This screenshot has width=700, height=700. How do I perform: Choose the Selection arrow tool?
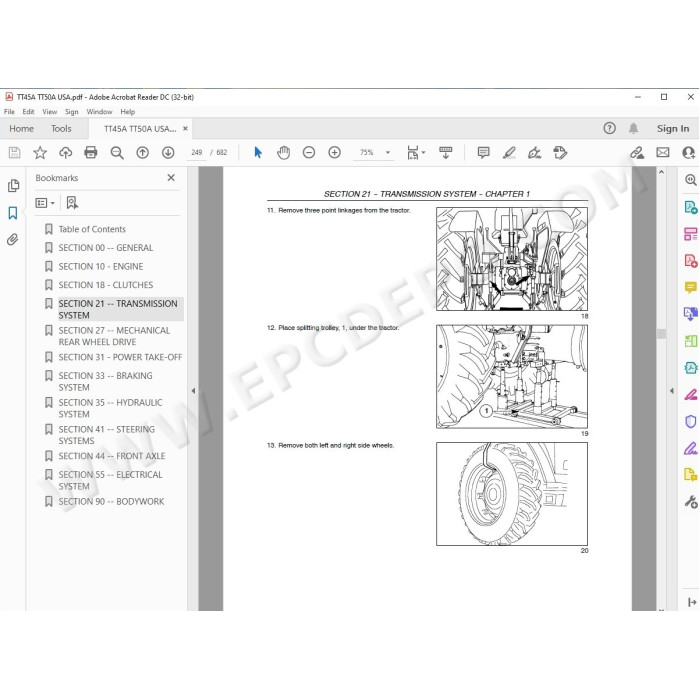258,153
